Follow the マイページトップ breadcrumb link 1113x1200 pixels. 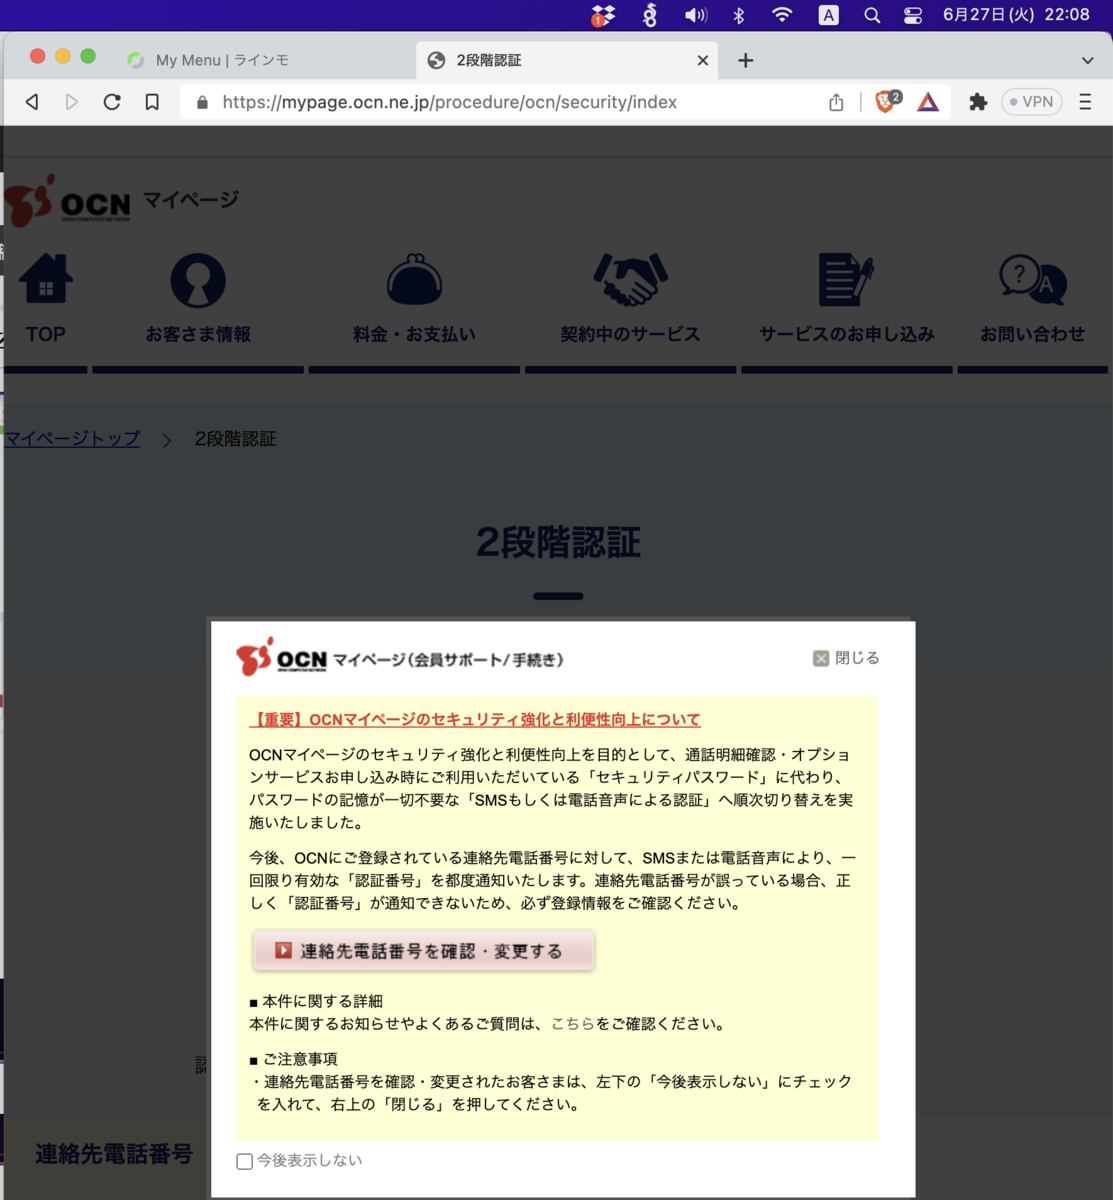click(x=72, y=438)
